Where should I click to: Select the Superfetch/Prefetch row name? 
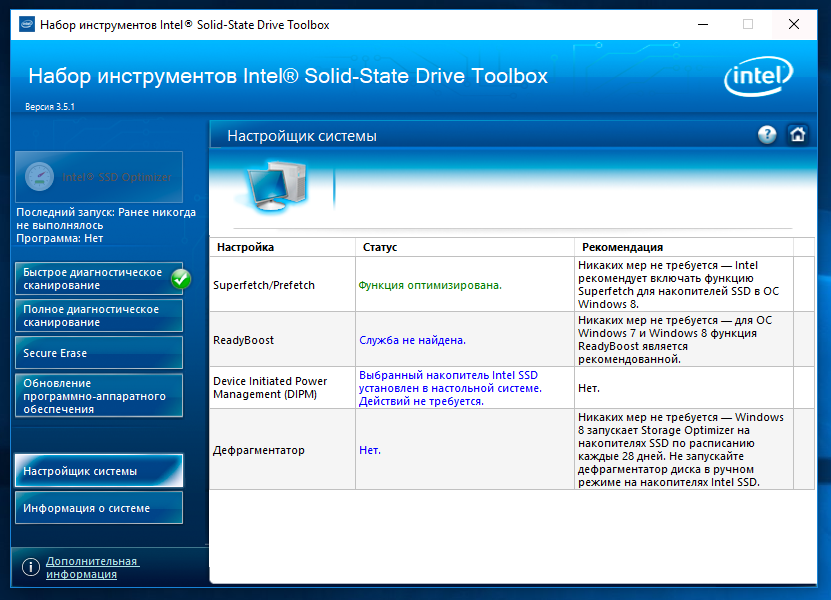coord(264,285)
